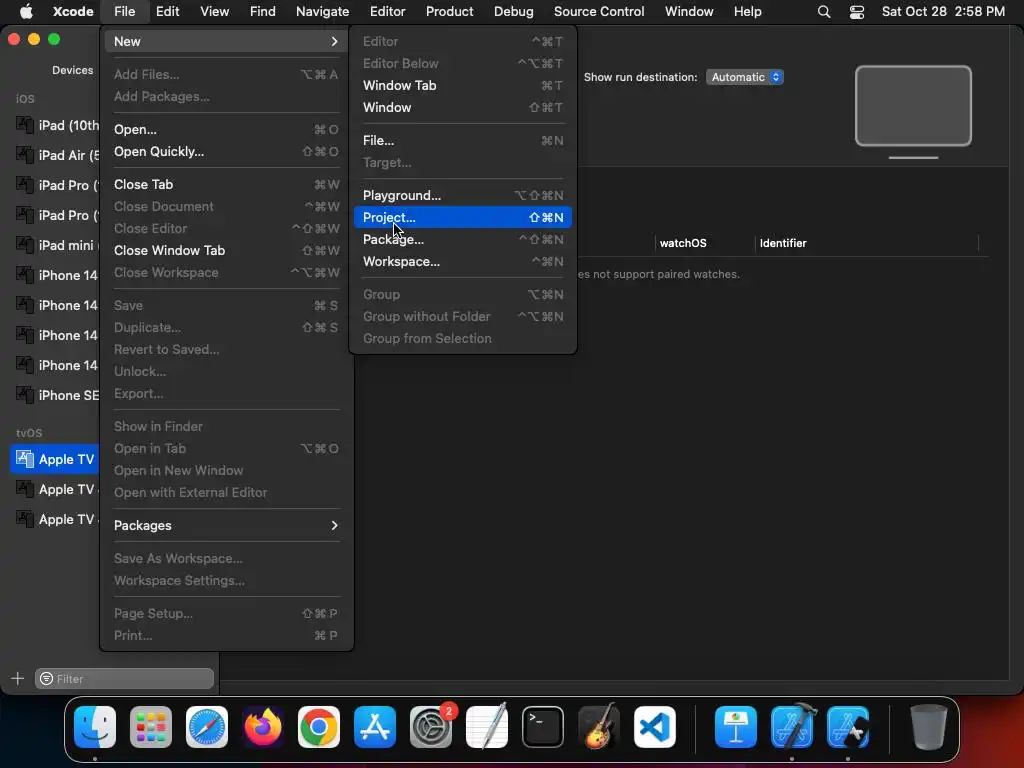Select Window Tab in New submenu
The height and width of the screenshot is (768, 1024).
click(x=462, y=86)
